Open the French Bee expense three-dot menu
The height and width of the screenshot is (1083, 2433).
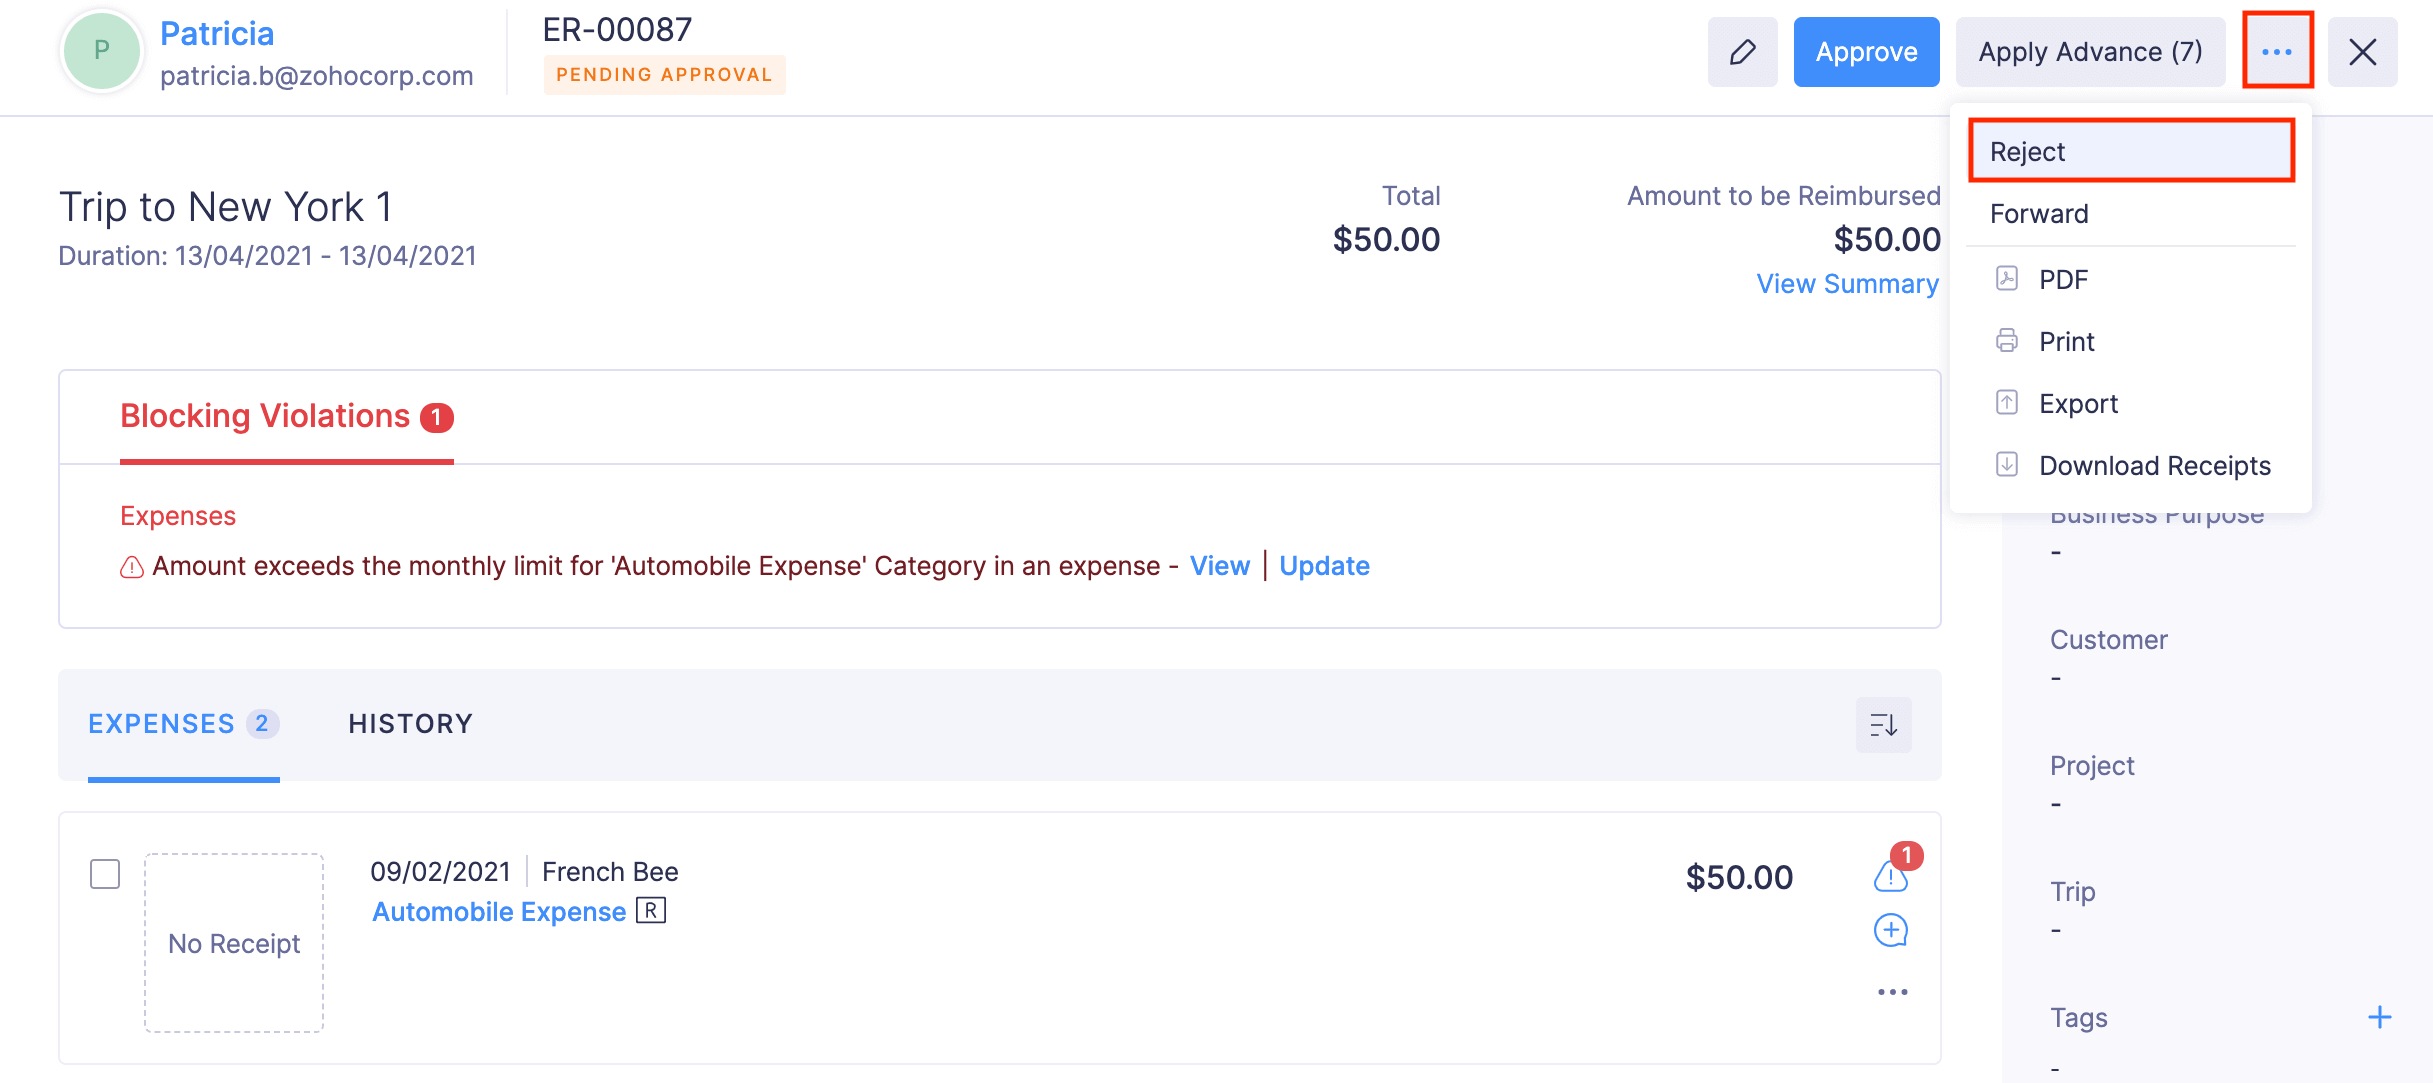(1892, 992)
